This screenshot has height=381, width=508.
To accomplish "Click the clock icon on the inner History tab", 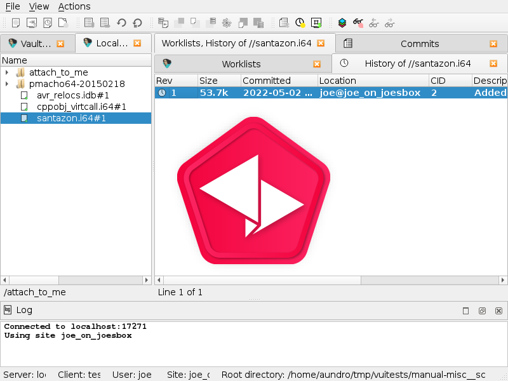I will (x=344, y=63).
